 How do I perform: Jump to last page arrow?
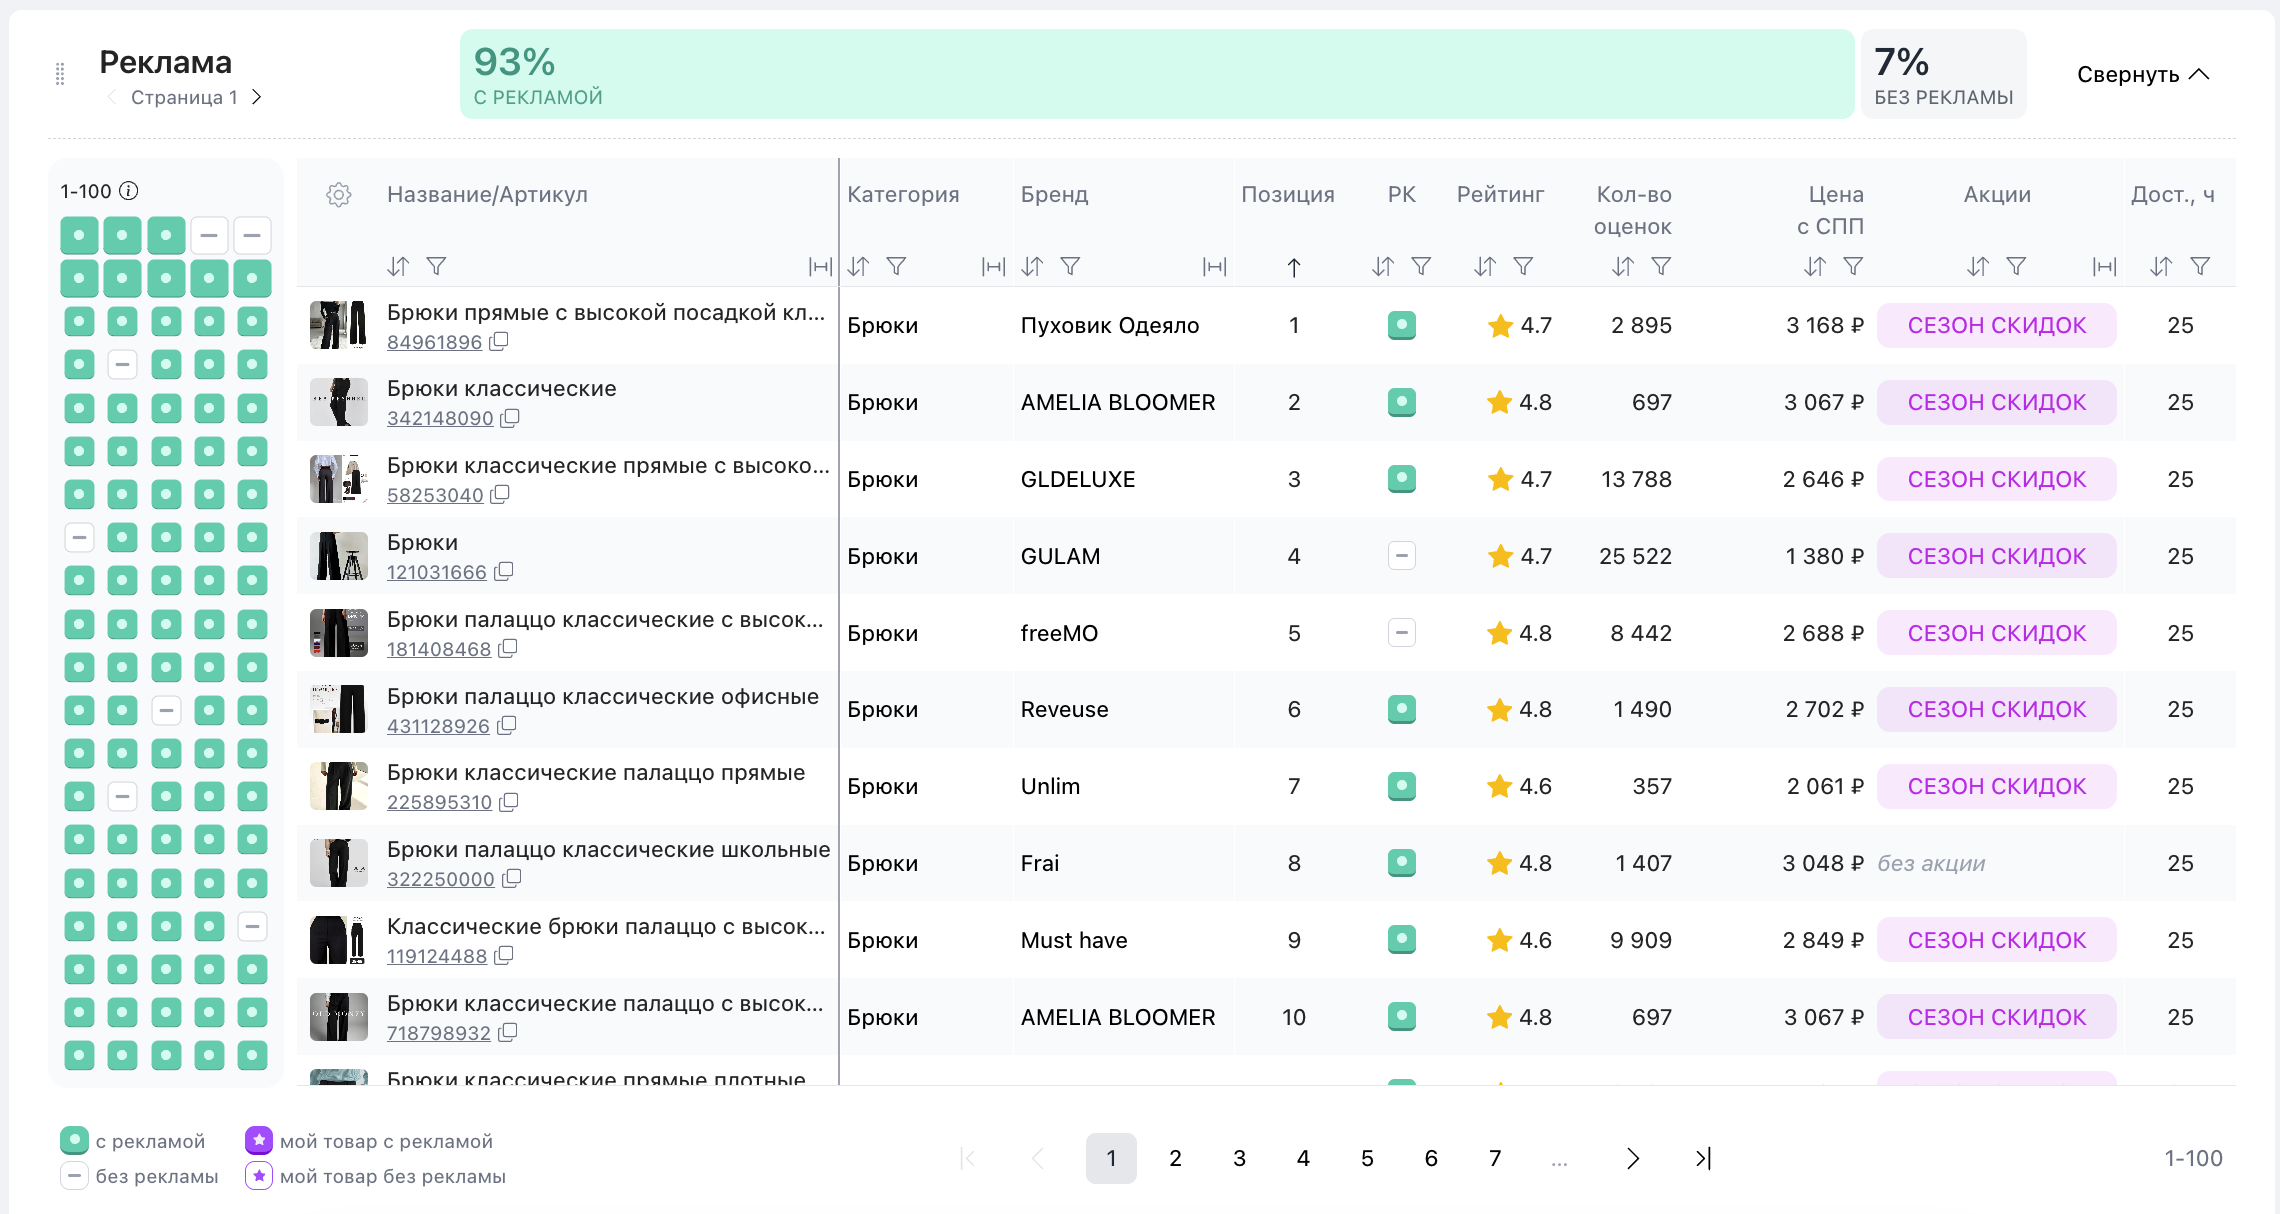click(1703, 1158)
